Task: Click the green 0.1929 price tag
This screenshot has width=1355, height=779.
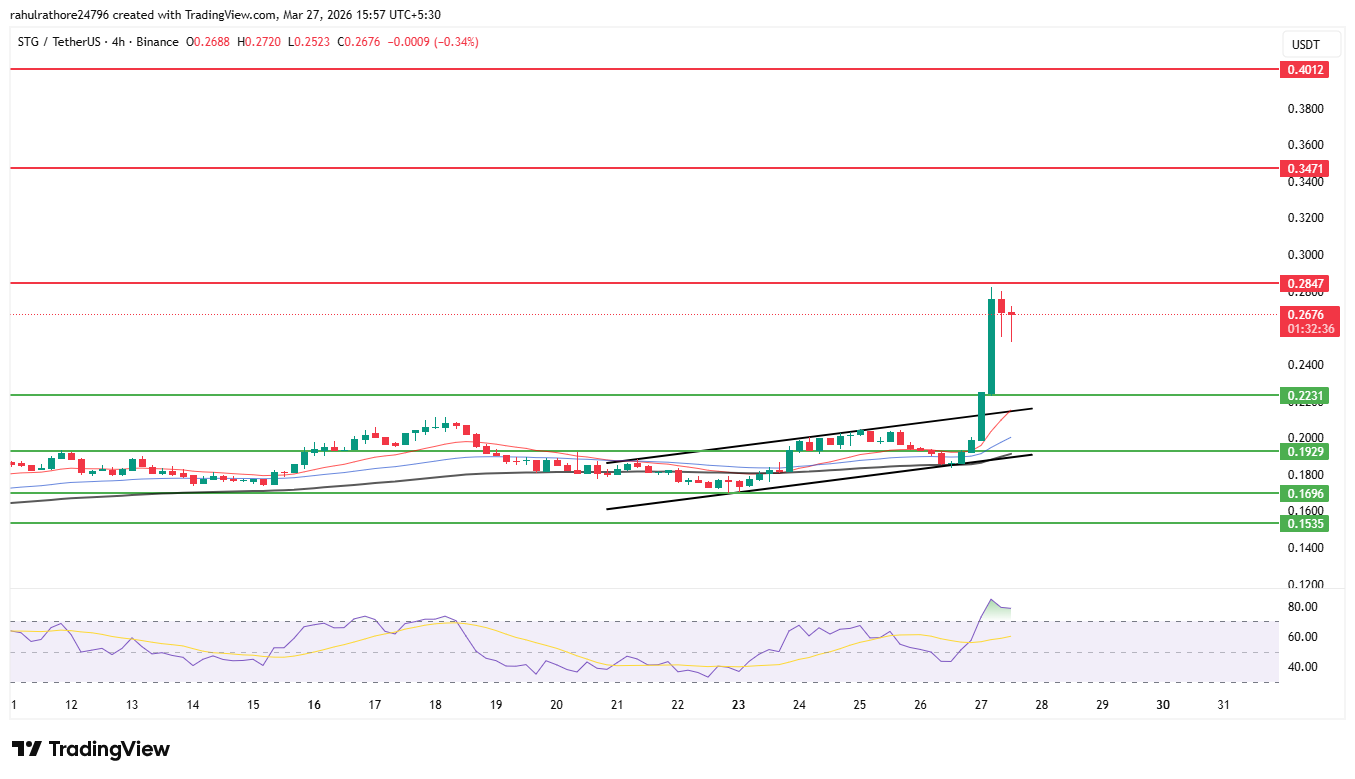Action: click(x=1306, y=452)
